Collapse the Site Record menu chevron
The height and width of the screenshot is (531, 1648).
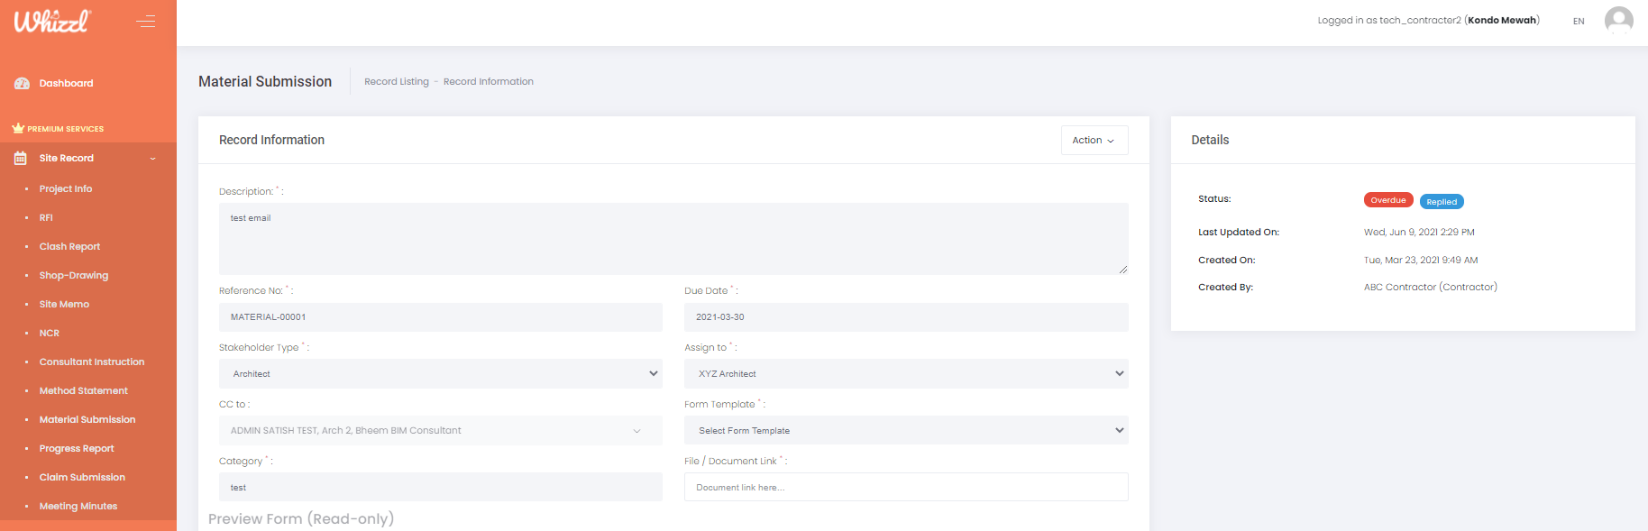(x=153, y=159)
